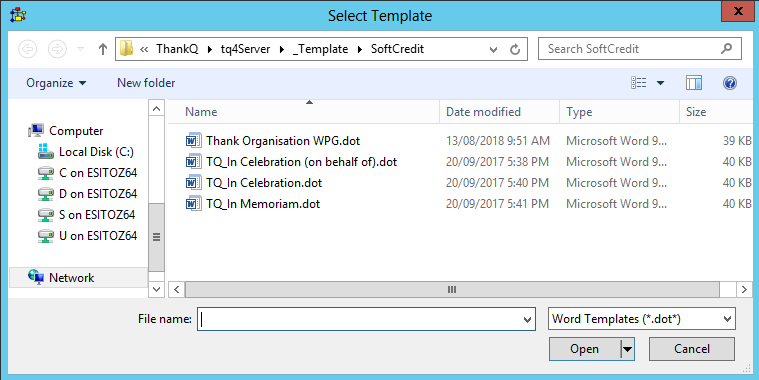
Task: Click the New folder command
Action: point(146,83)
